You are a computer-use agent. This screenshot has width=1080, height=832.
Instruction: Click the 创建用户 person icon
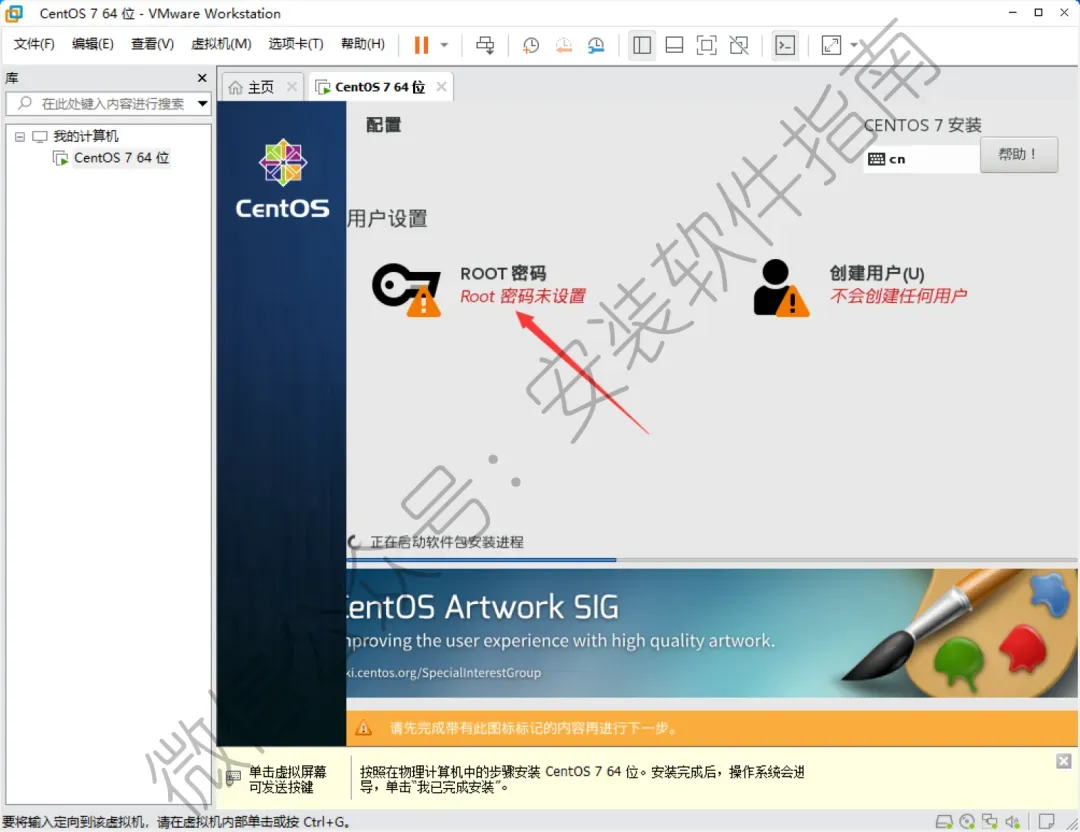coord(781,288)
